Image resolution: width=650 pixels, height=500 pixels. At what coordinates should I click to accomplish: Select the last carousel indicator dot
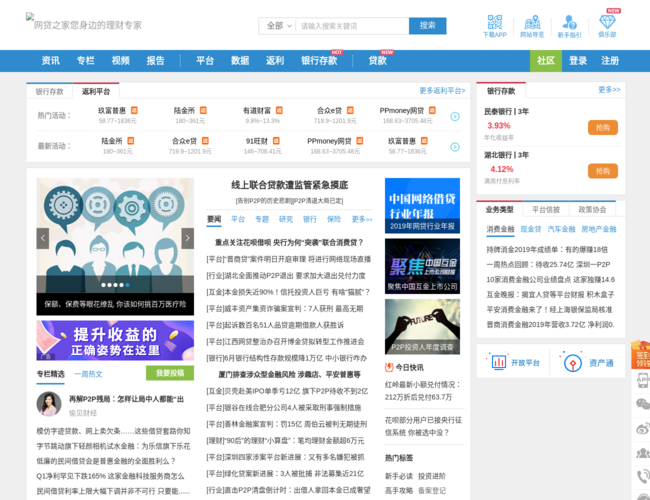click(128, 285)
